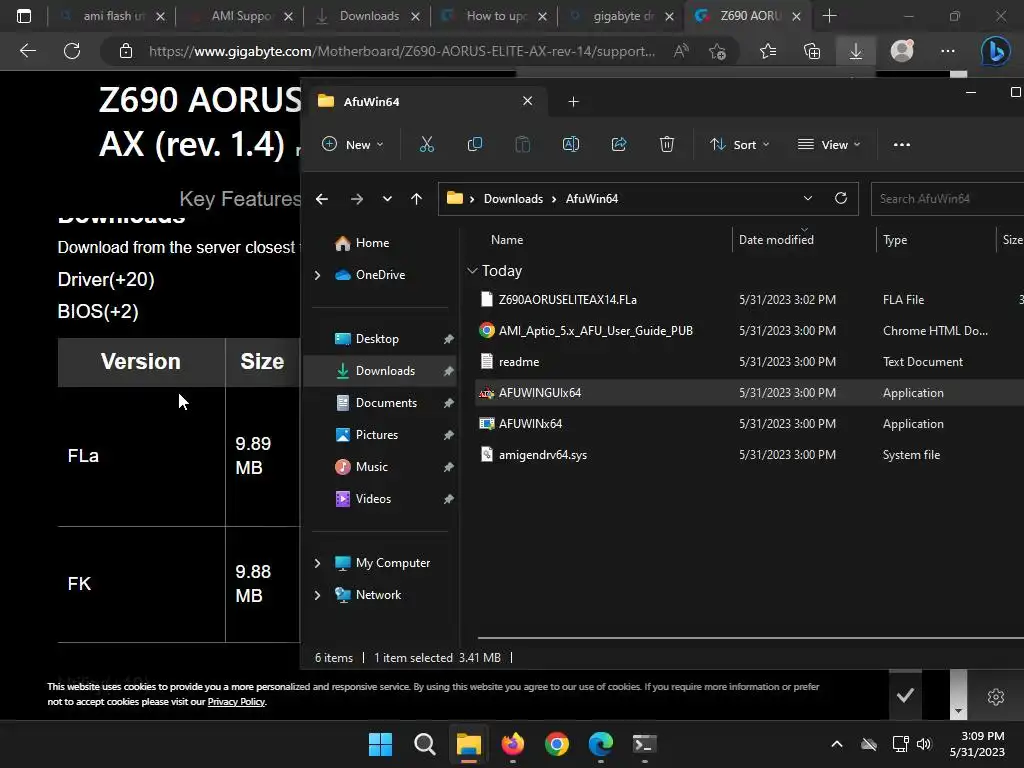
Task: Click the Downloads breadcrumb in address bar
Action: [513, 199]
